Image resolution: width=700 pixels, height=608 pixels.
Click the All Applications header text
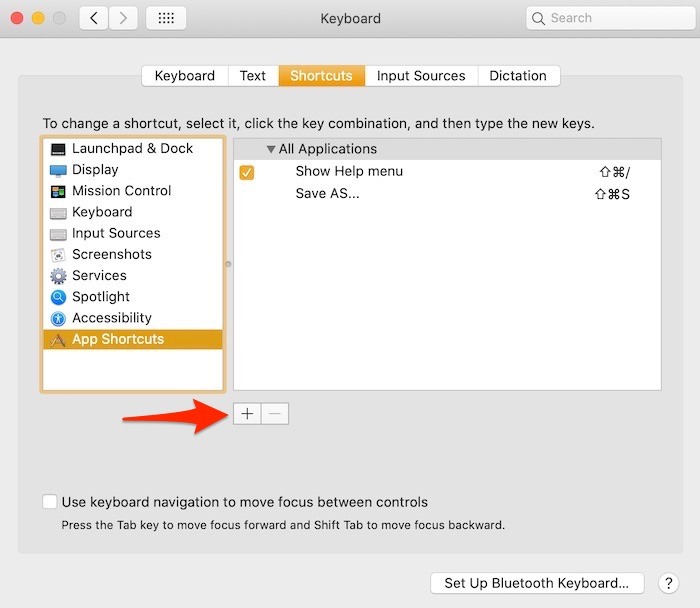[328, 149]
